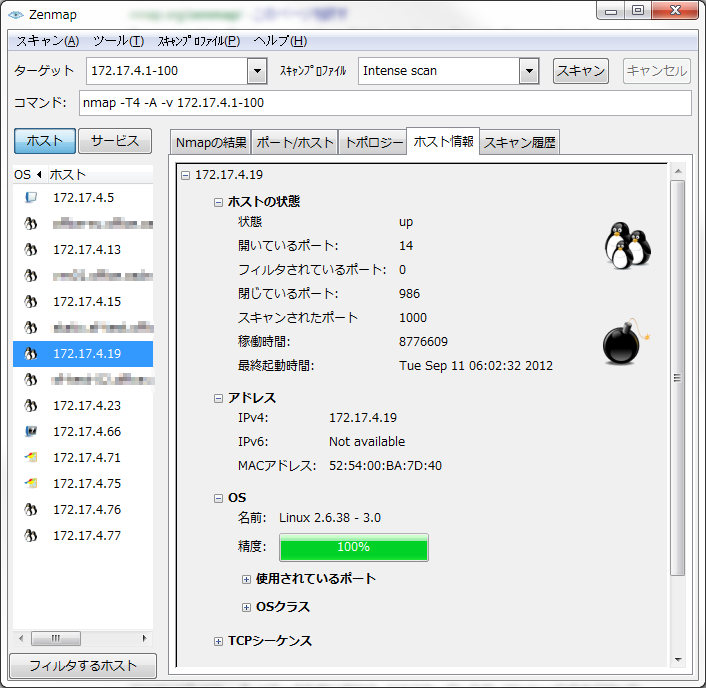Click the Linux penguin icon beside 172.17.4.76
Image resolution: width=706 pixels, height=688 pixels.
tap(31, 509)
